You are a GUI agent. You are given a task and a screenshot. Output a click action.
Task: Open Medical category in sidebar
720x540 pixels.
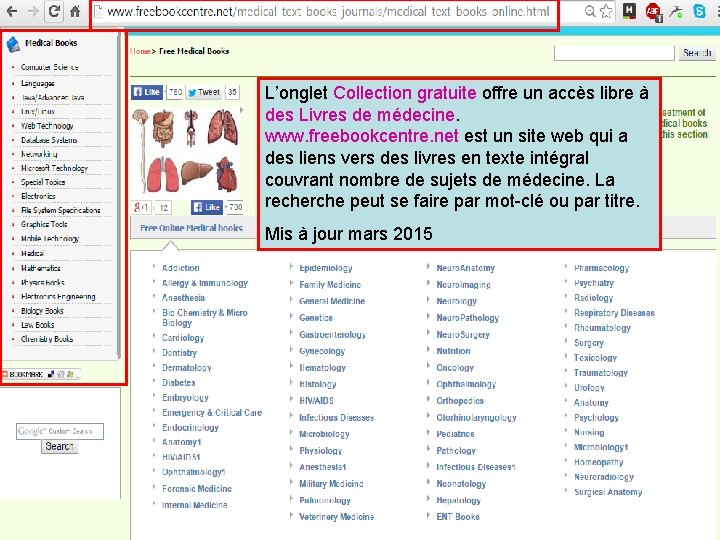32,253
